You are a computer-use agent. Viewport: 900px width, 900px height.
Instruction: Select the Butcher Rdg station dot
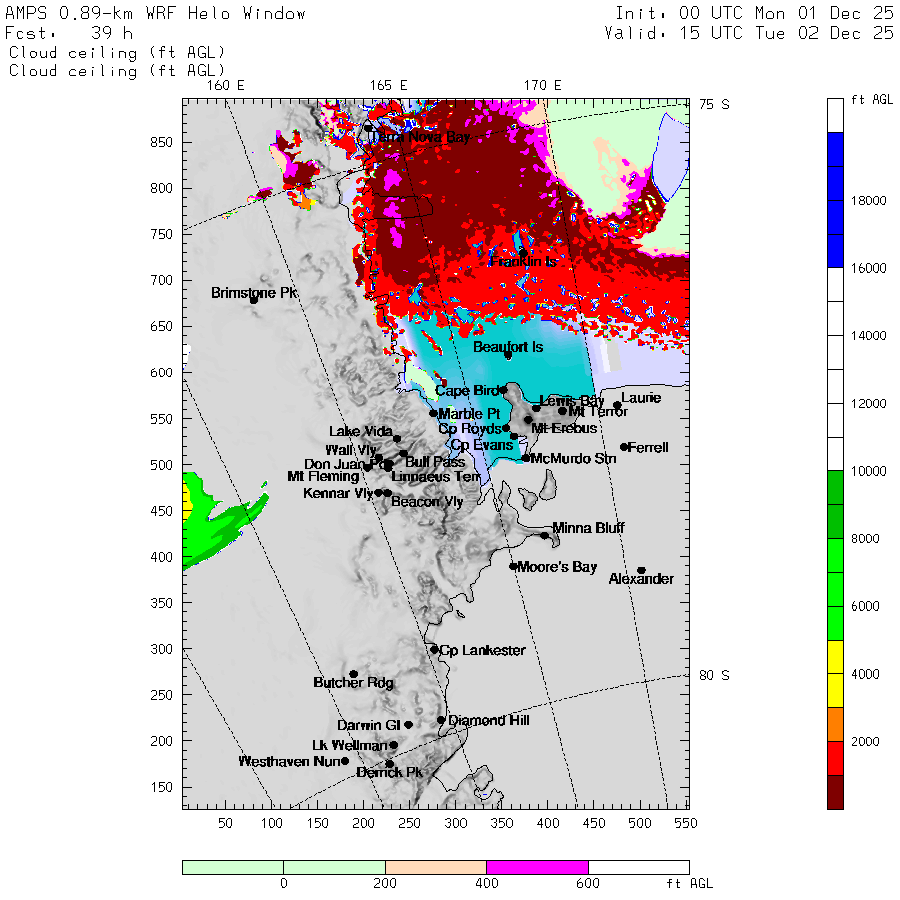[x=353, y=674]
